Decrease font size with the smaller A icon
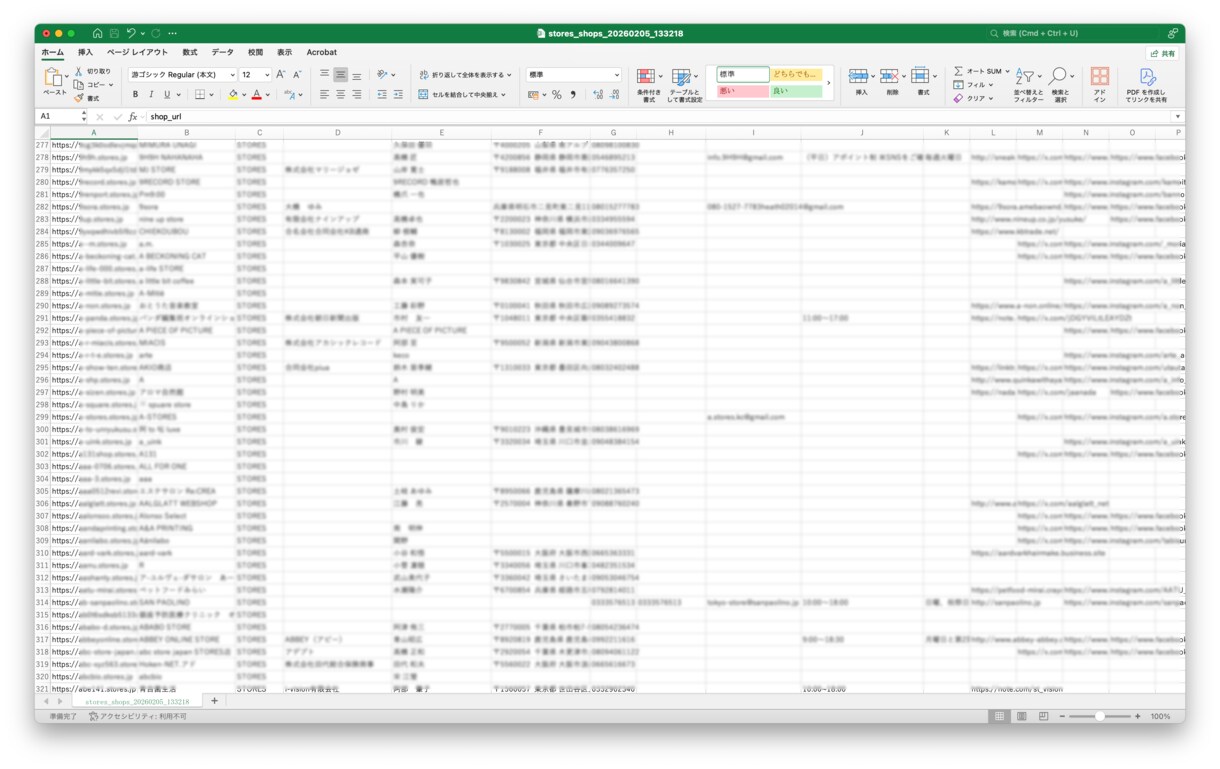1220x769 pixels. 297,74
